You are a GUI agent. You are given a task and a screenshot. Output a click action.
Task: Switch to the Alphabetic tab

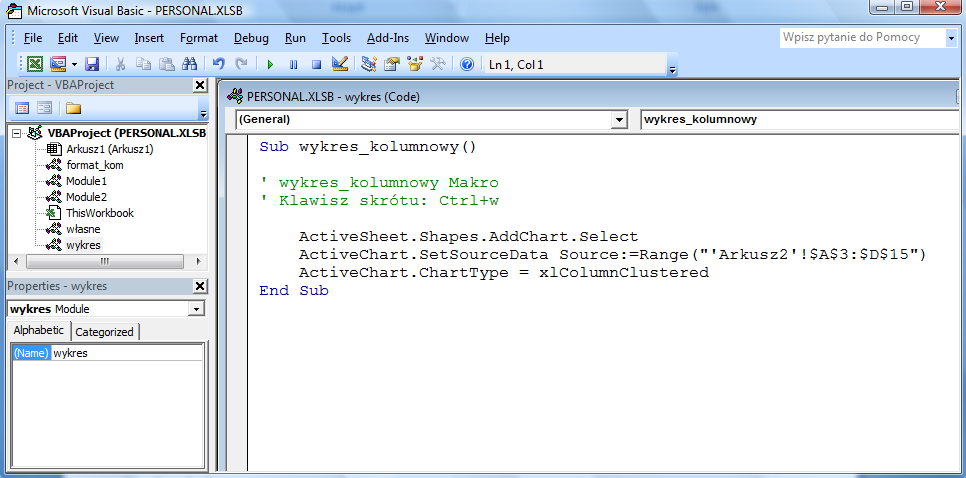[39, 330]
